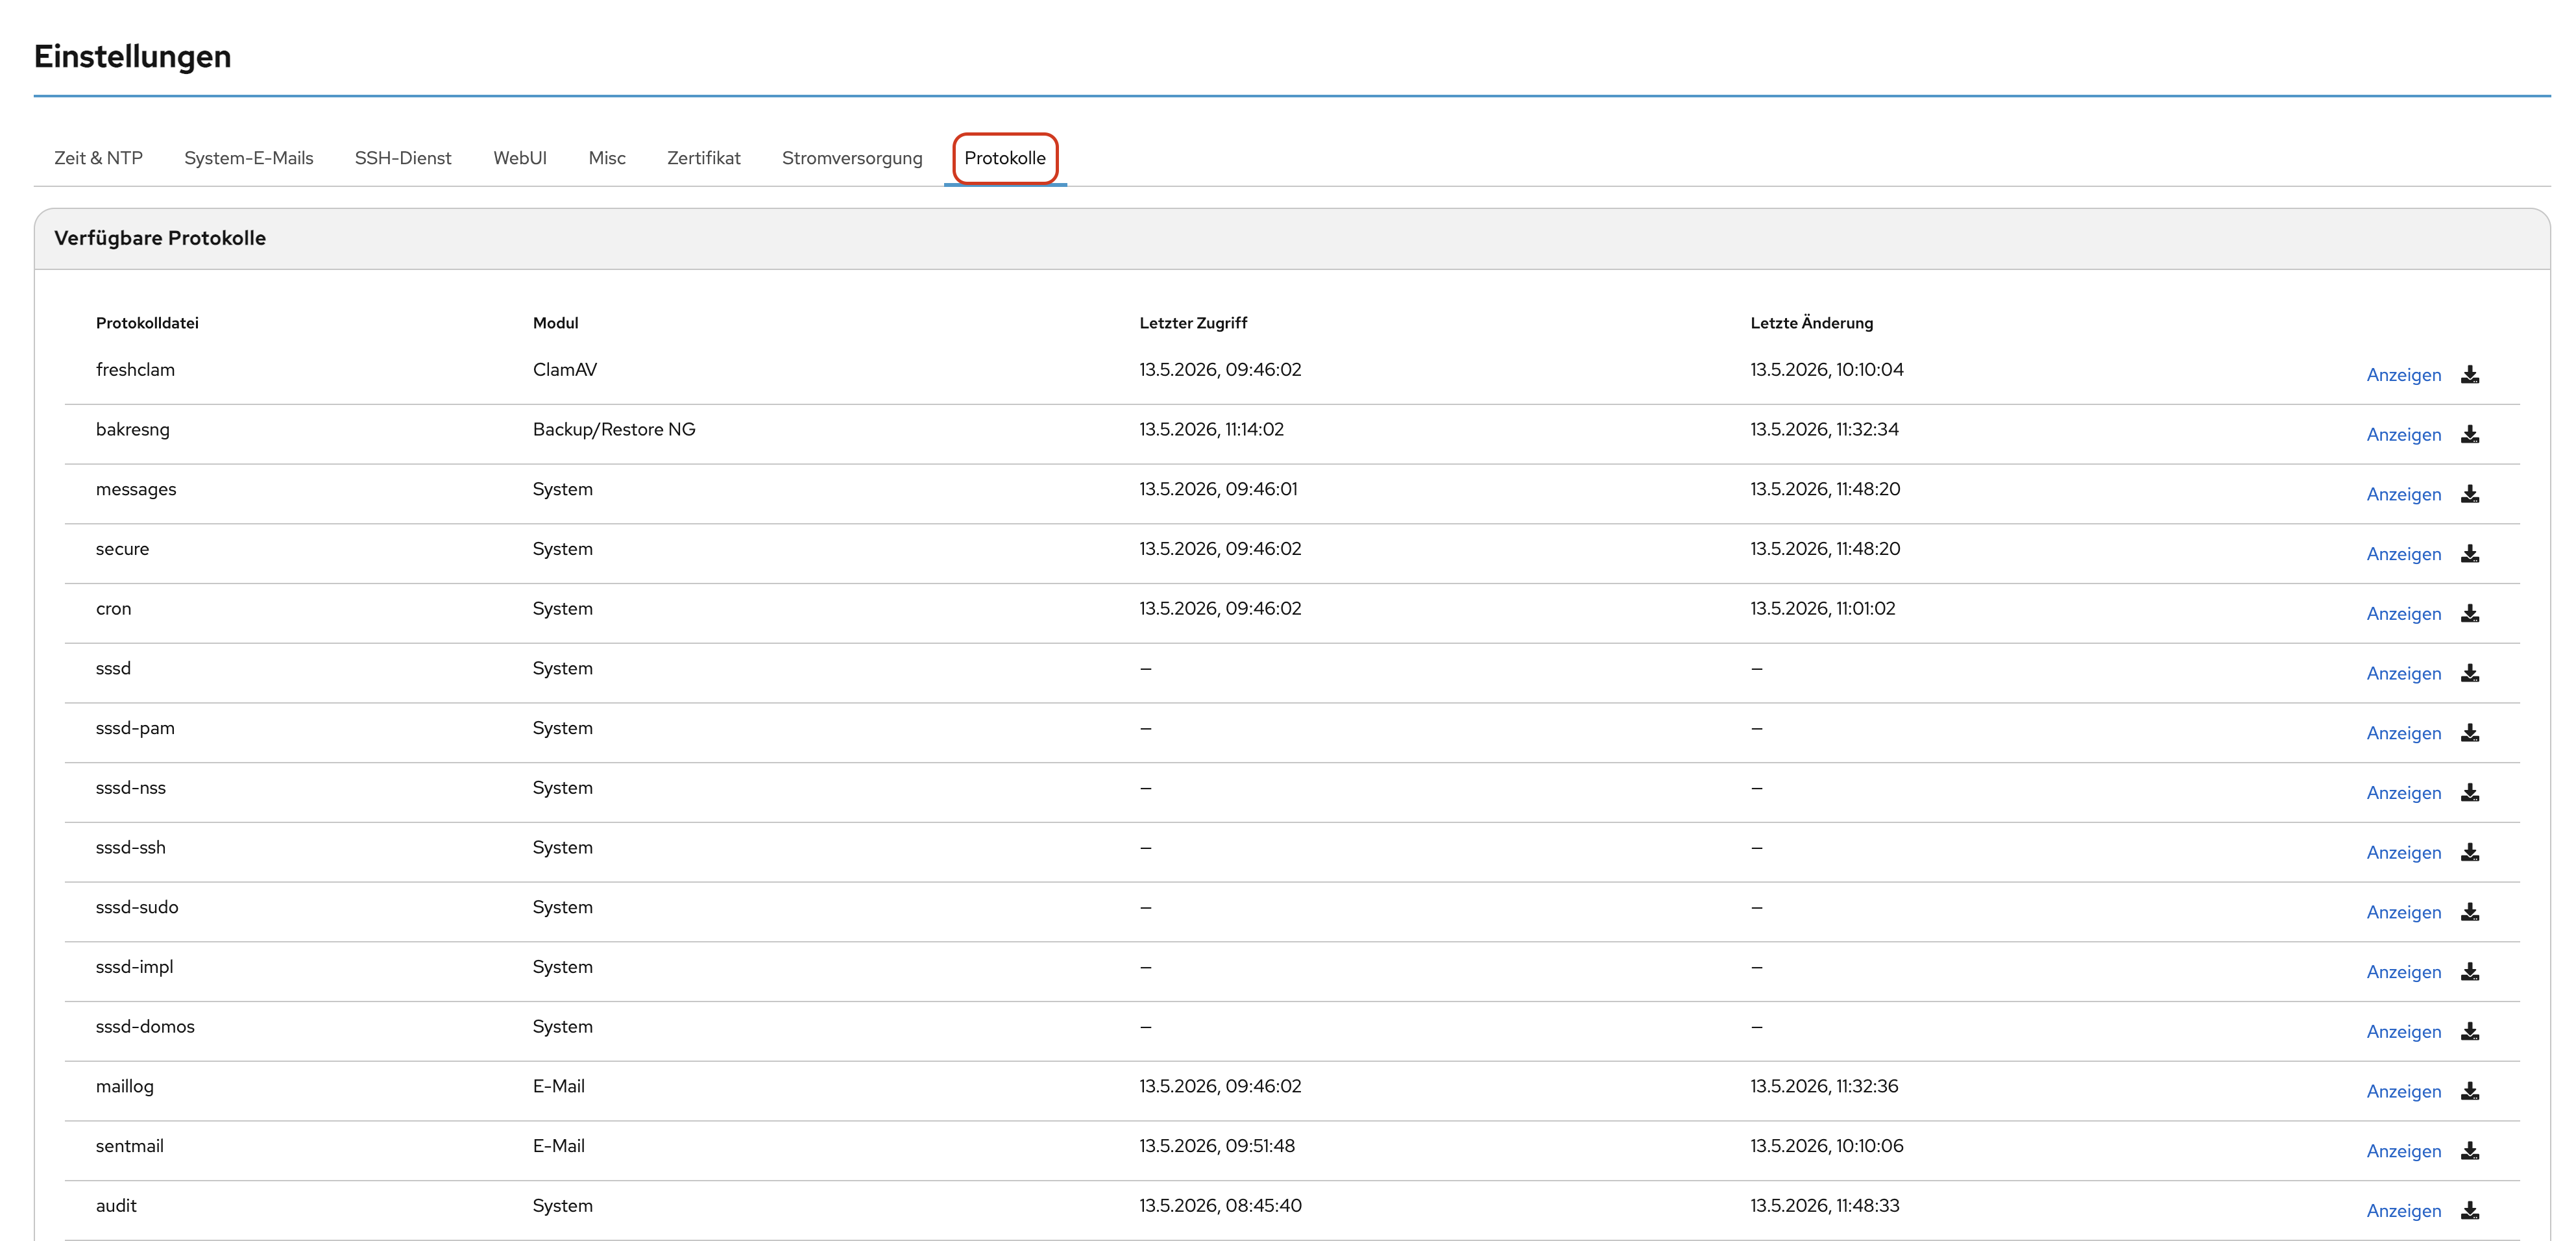Download the bakresng log file
Viewport: 2576px width, 1241px height.
(x=2469, y=434)
